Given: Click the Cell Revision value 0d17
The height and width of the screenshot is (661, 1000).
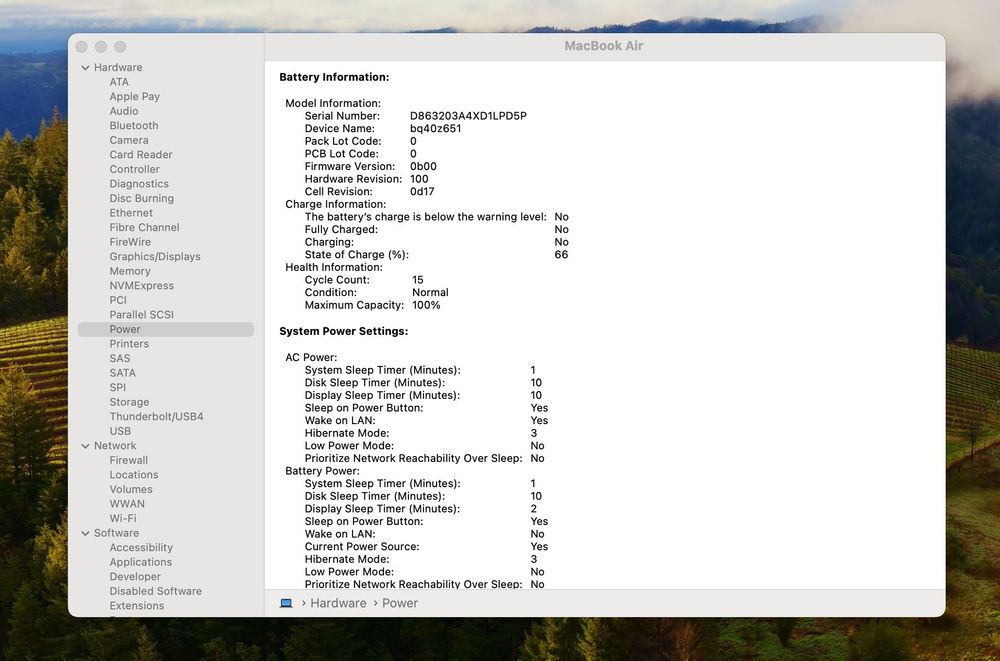Looking at the screenshot, I should pyautogui.click(x=422, y=191).
